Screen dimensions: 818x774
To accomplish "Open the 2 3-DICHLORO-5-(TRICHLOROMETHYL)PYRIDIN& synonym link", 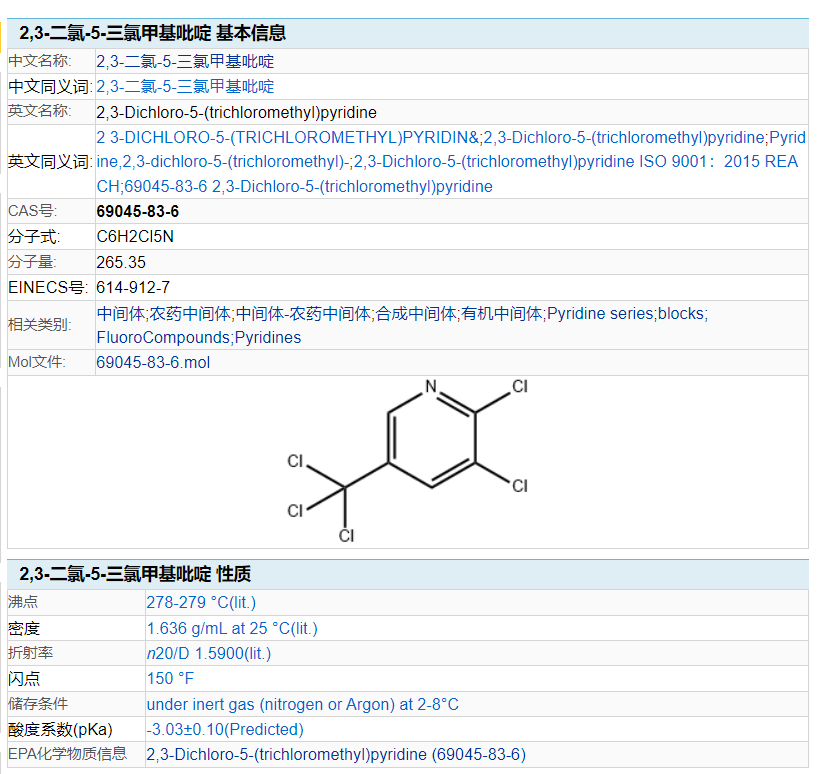I will click(287, 138).
